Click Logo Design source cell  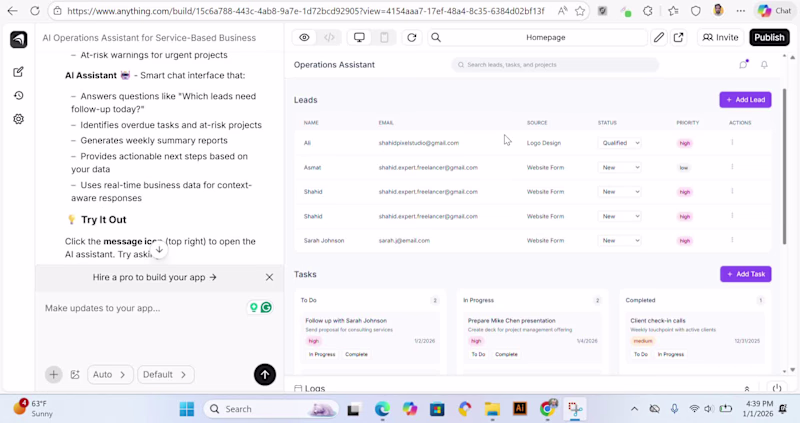click(543, 143)
